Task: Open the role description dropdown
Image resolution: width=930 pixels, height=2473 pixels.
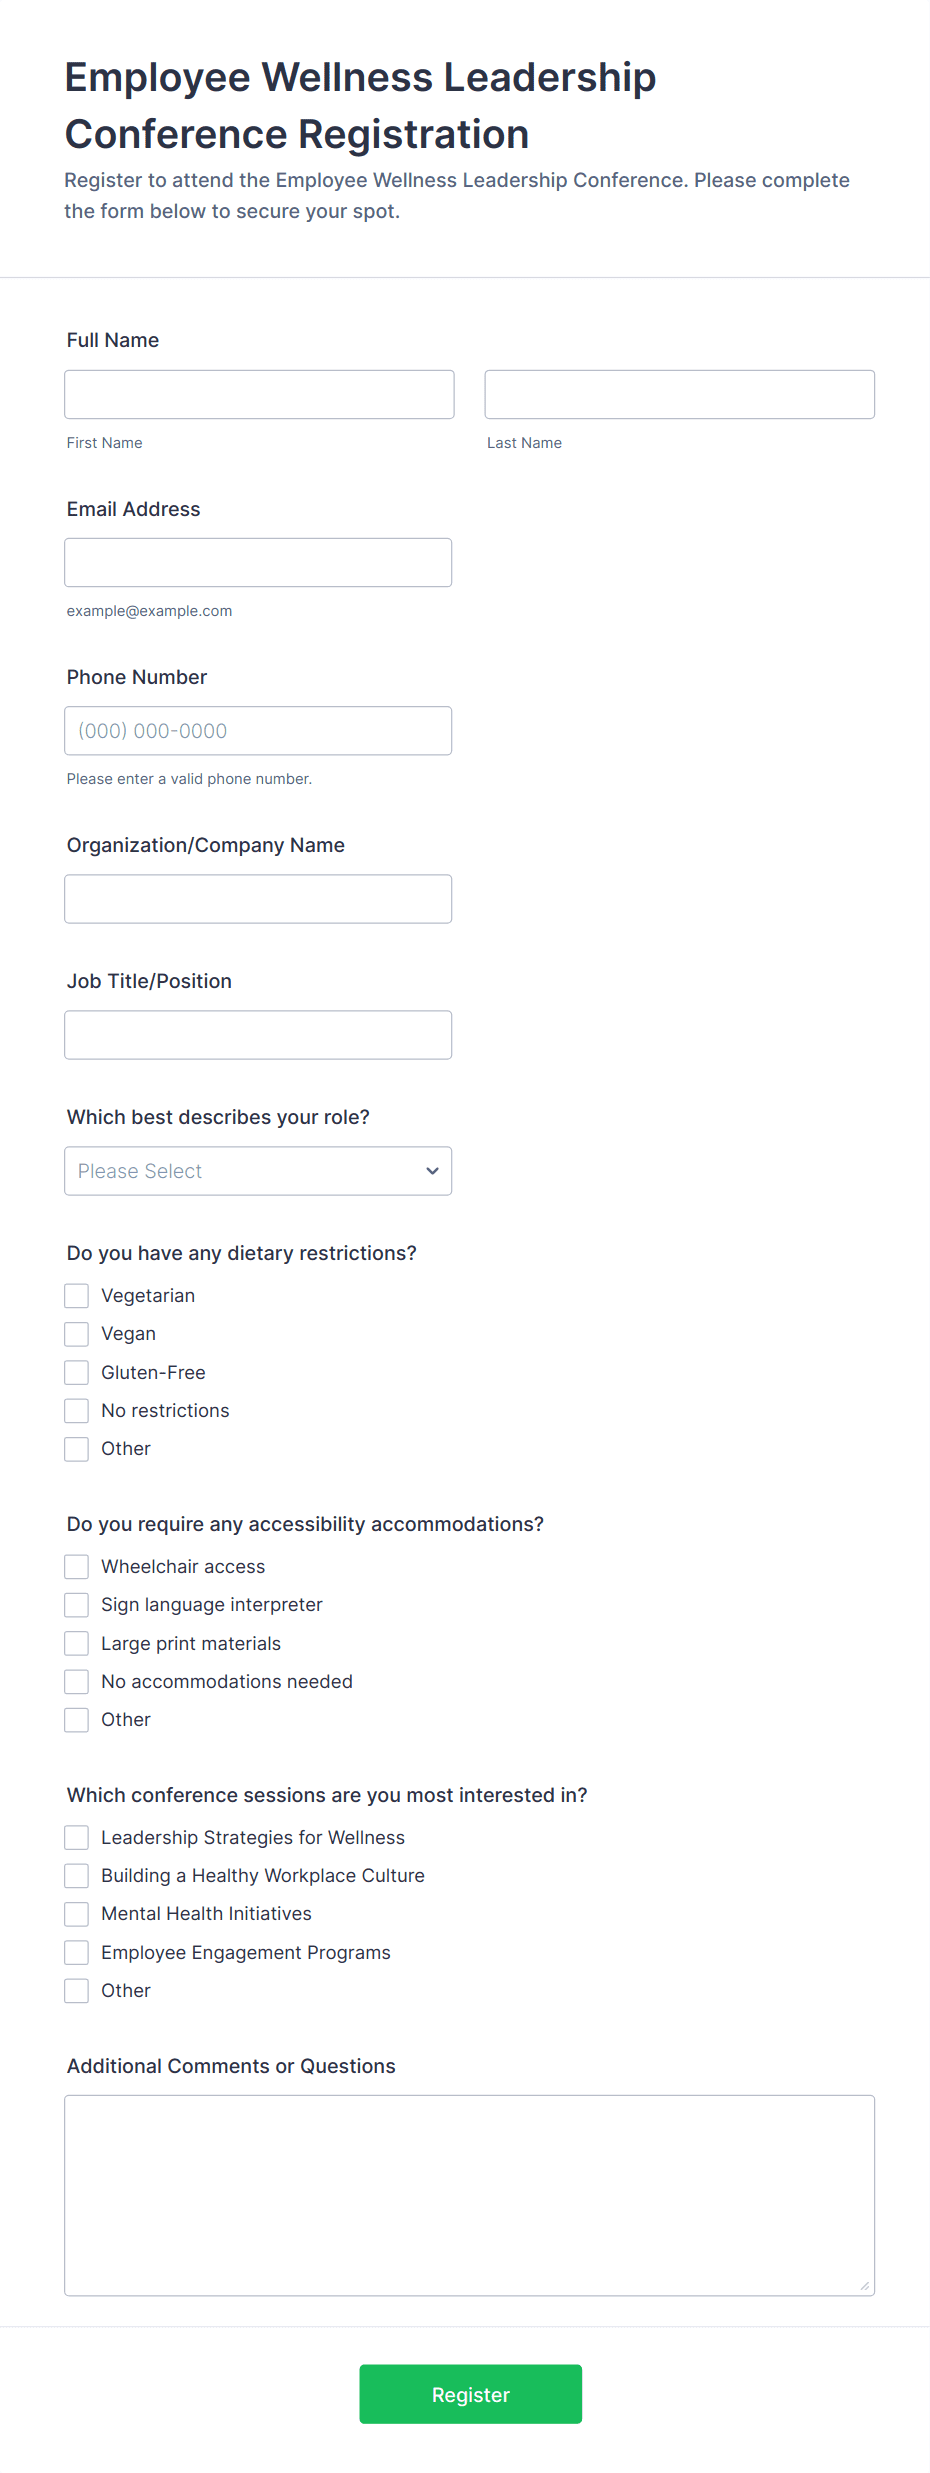Action: 258,1170
